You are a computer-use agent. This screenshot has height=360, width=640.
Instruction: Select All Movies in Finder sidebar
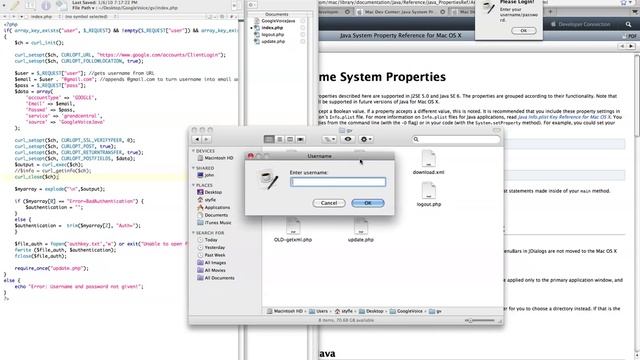click(x=211, y=270)
